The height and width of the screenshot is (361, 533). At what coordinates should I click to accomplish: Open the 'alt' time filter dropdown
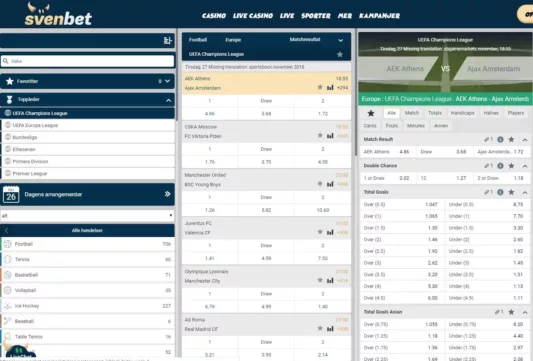88,216
